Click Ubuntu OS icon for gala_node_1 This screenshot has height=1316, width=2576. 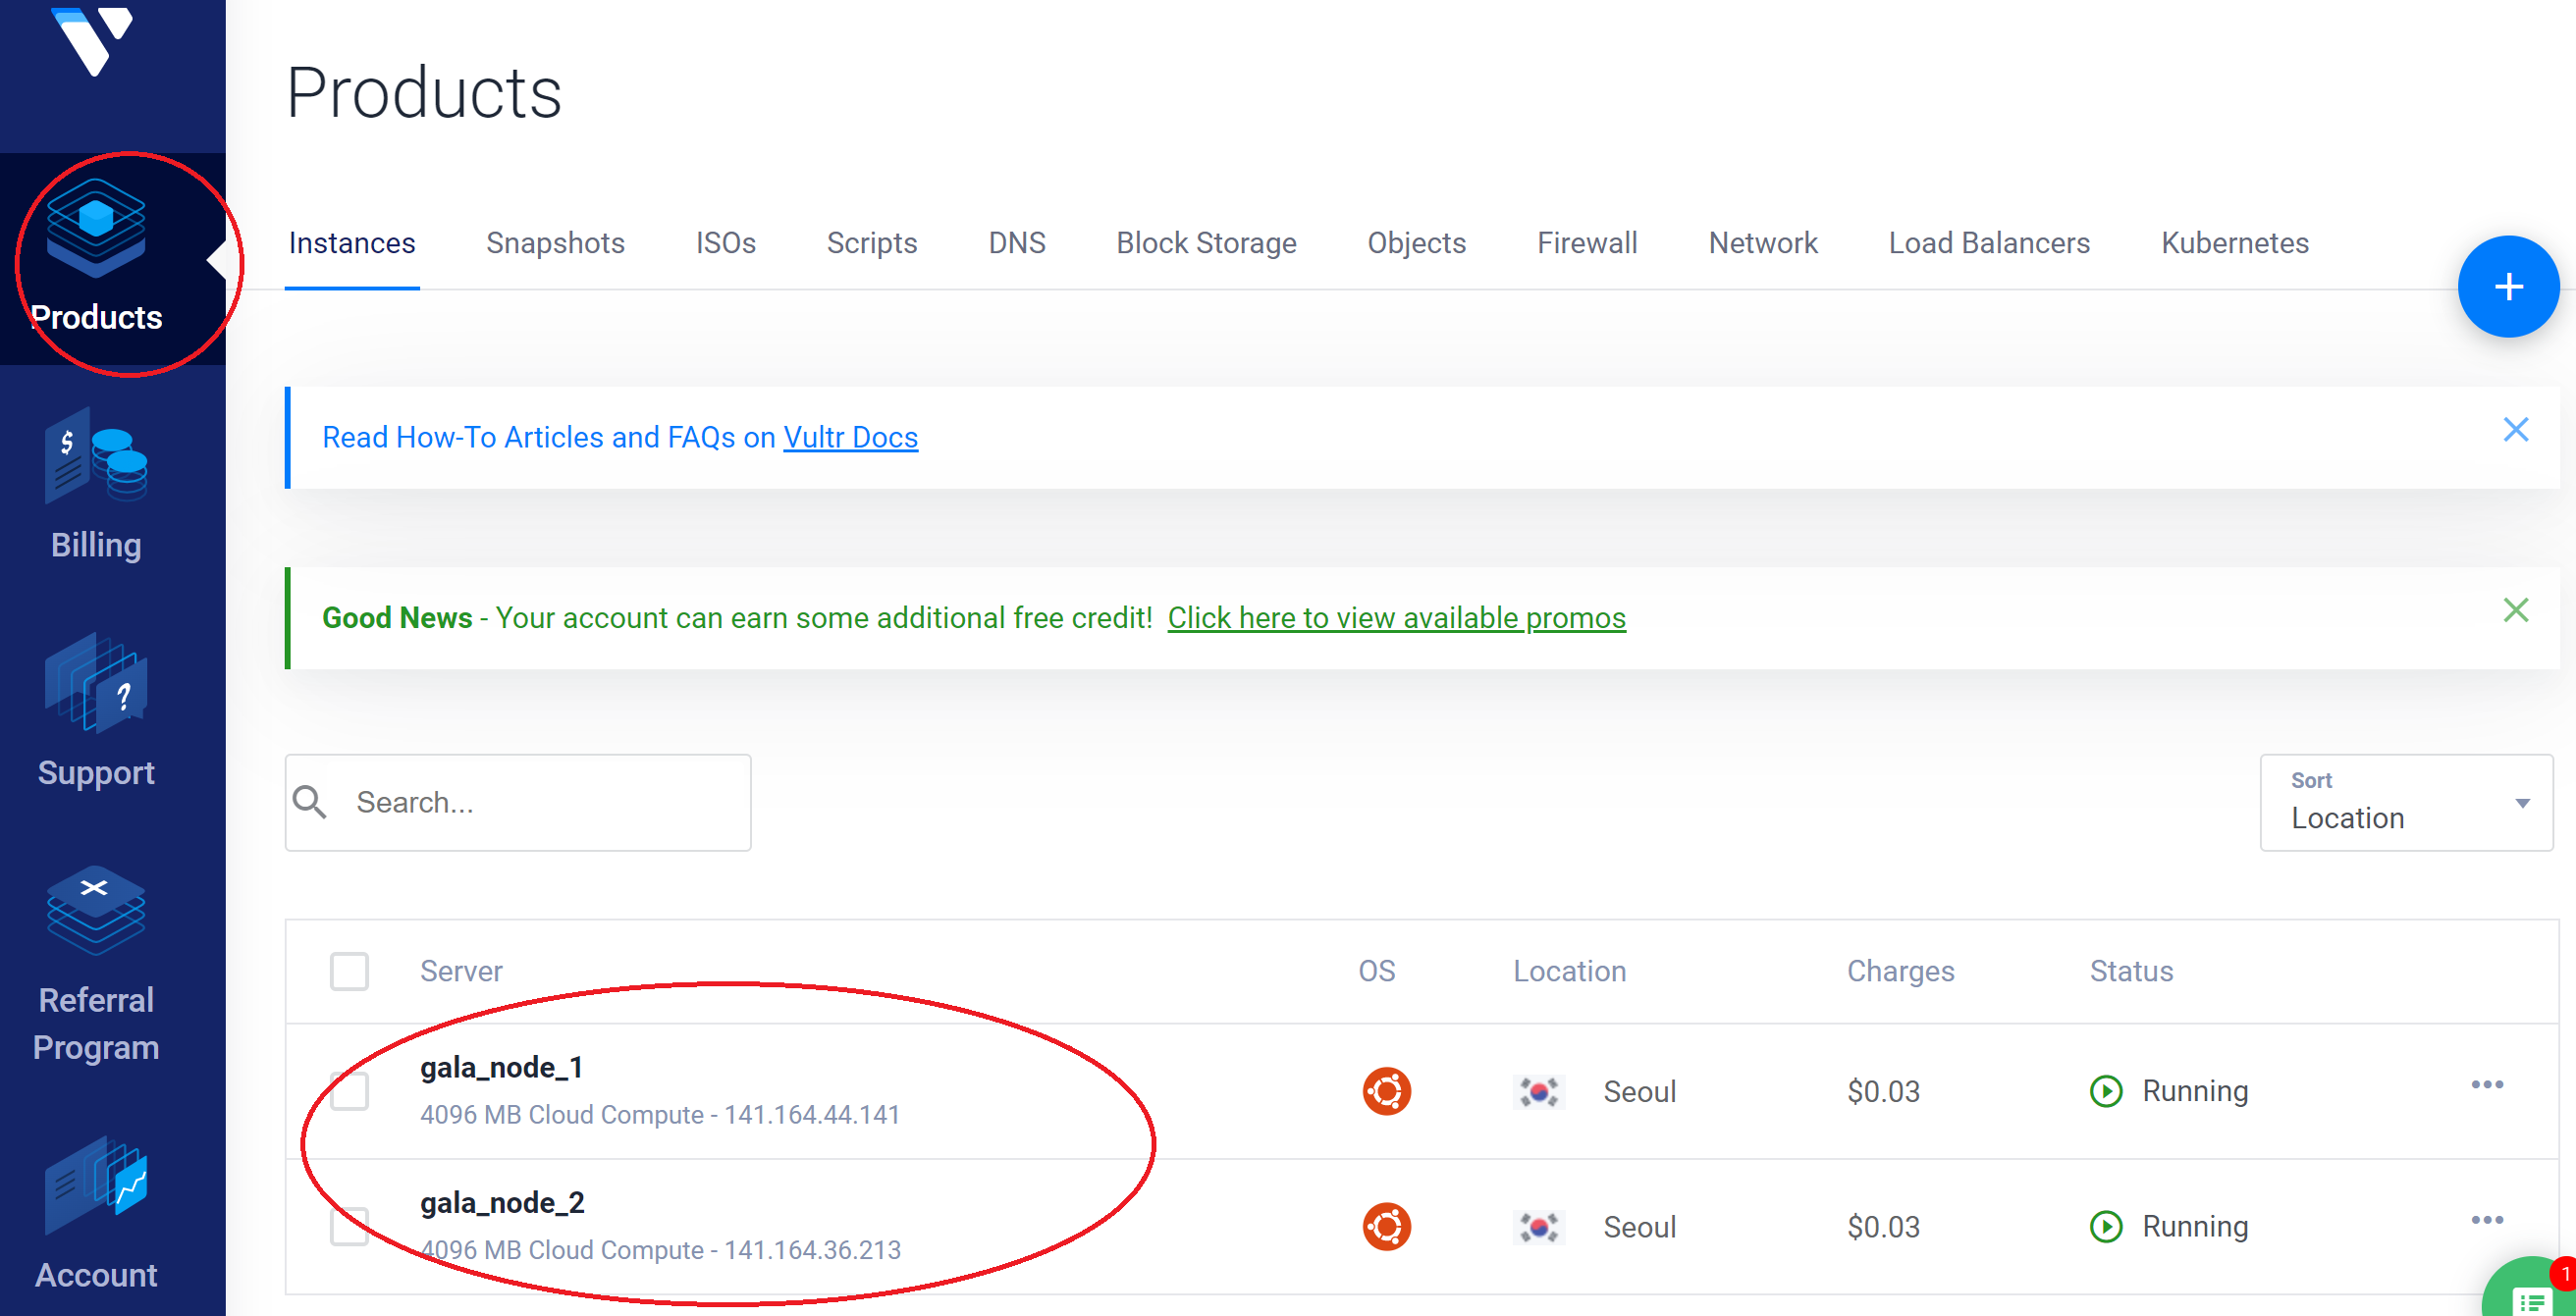click(x=1386, y=1091)
